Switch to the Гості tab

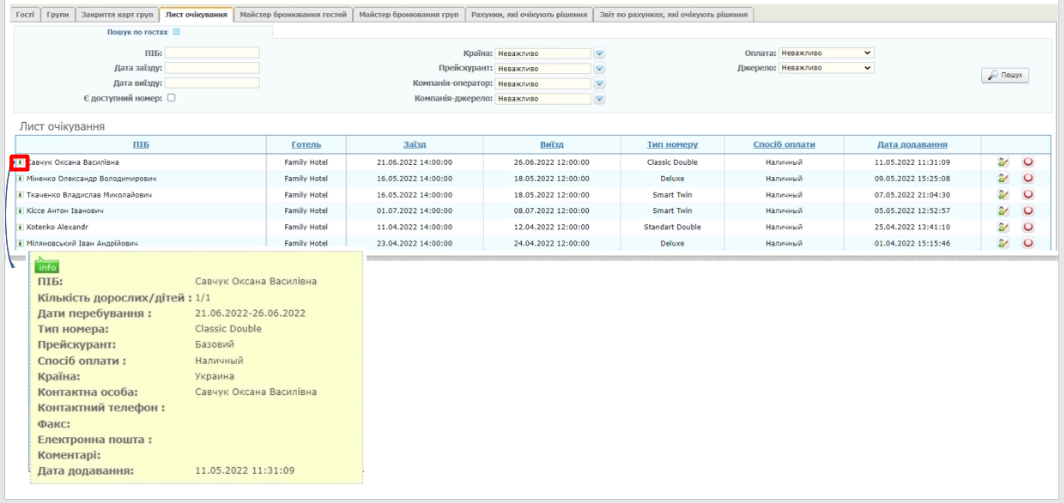(x=25, y=14)
